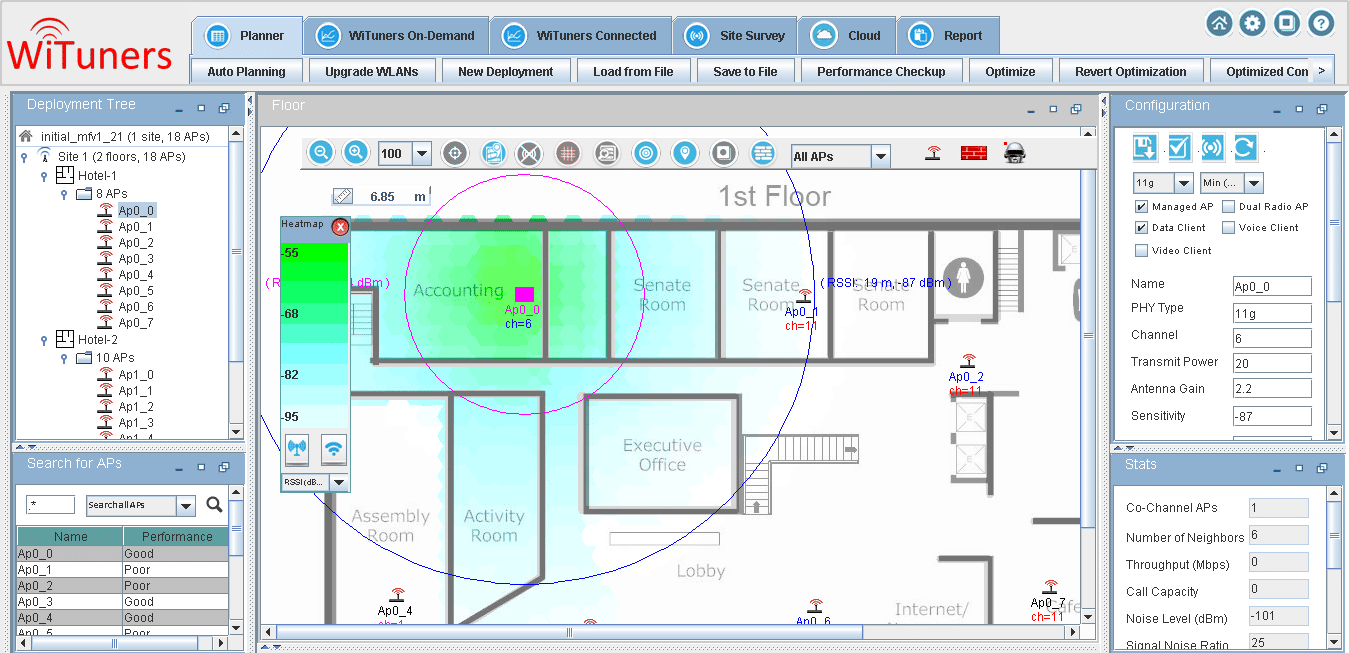Click the antenna tower icon in Heatmap panel
The width and height of the screenshot is (1349, 653).
pos(297,449)
